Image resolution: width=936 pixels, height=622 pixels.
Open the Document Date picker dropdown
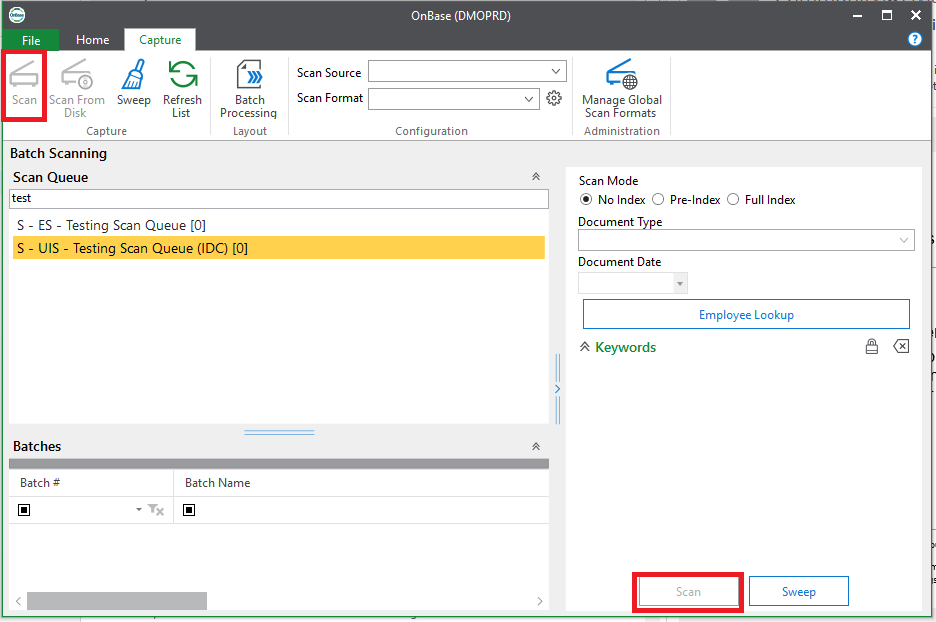pyautogui.click(x=680, y=284)
